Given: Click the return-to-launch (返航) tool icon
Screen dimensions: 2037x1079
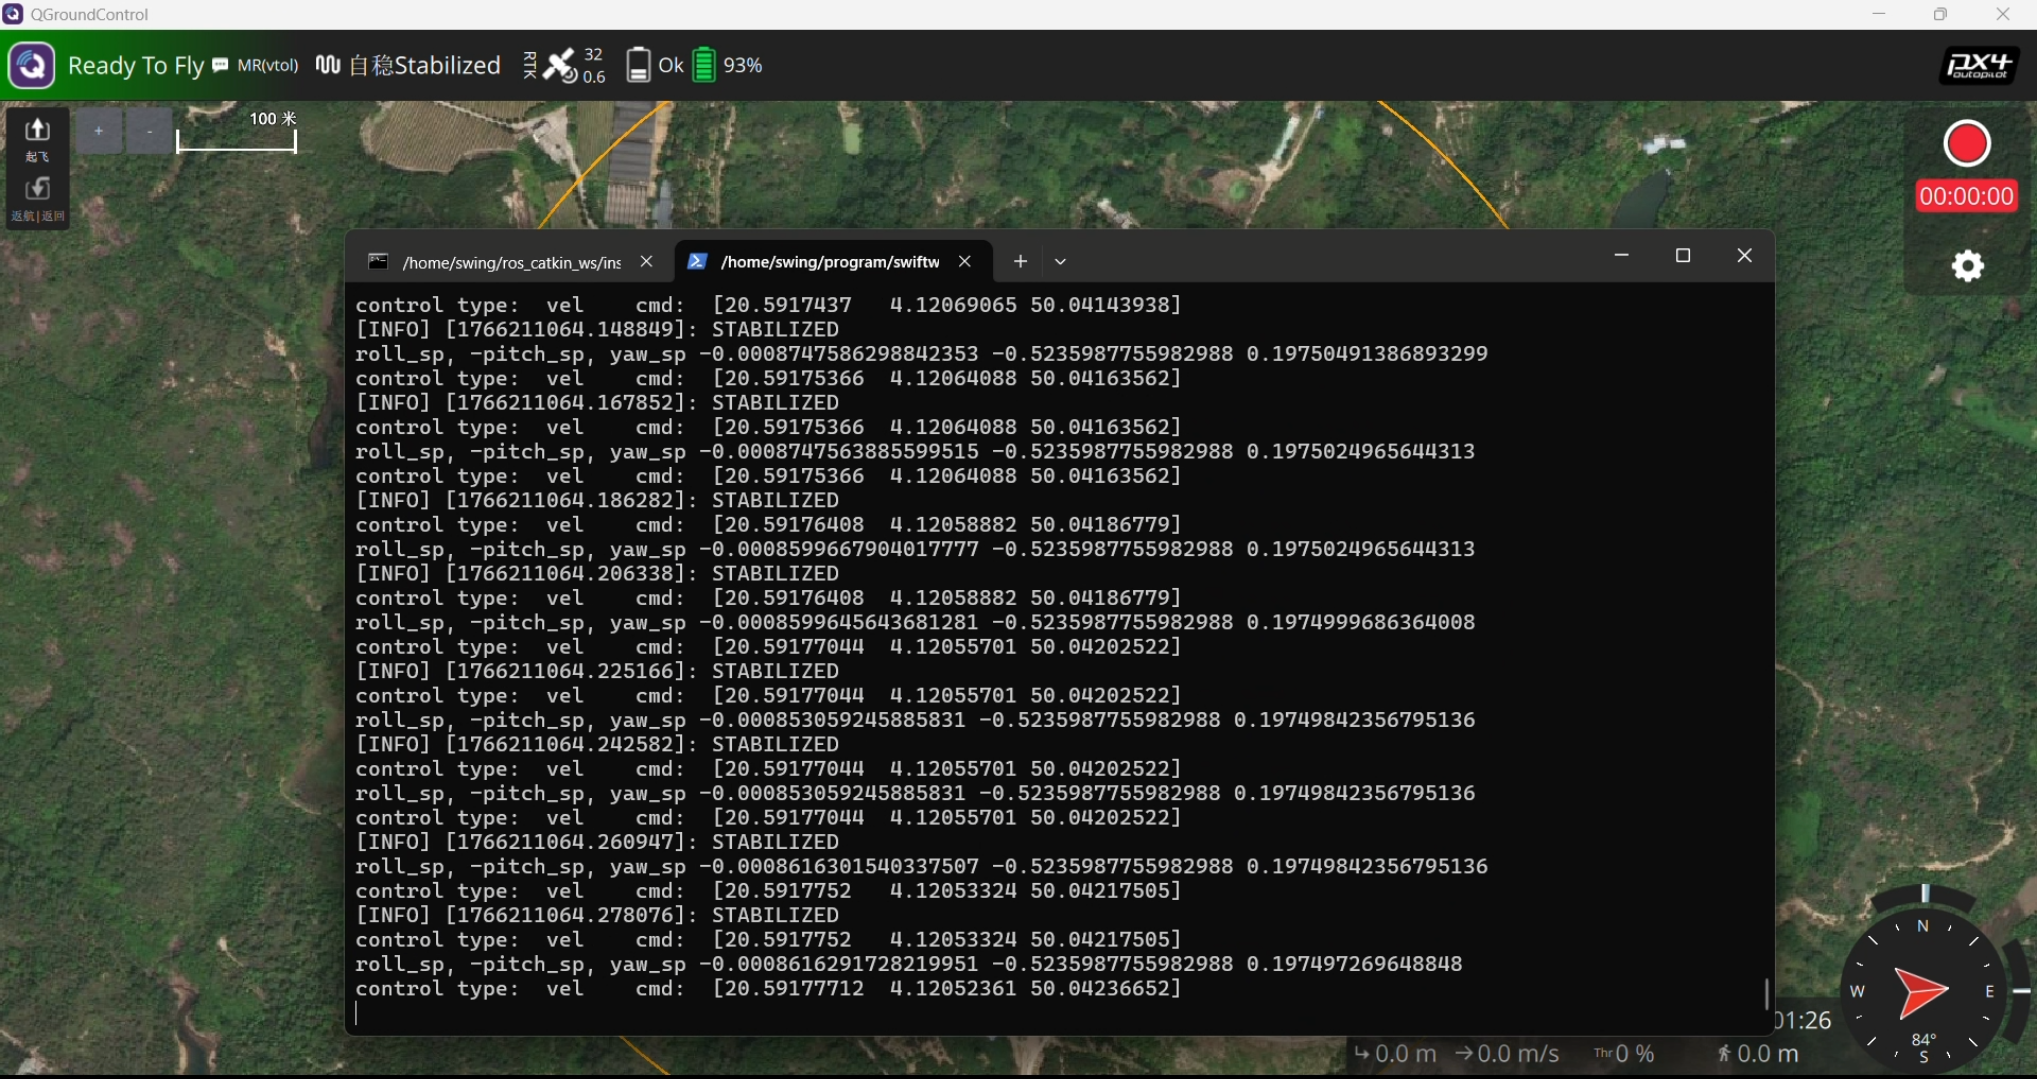Looking at the screenshot, I should tap(38, 199).
